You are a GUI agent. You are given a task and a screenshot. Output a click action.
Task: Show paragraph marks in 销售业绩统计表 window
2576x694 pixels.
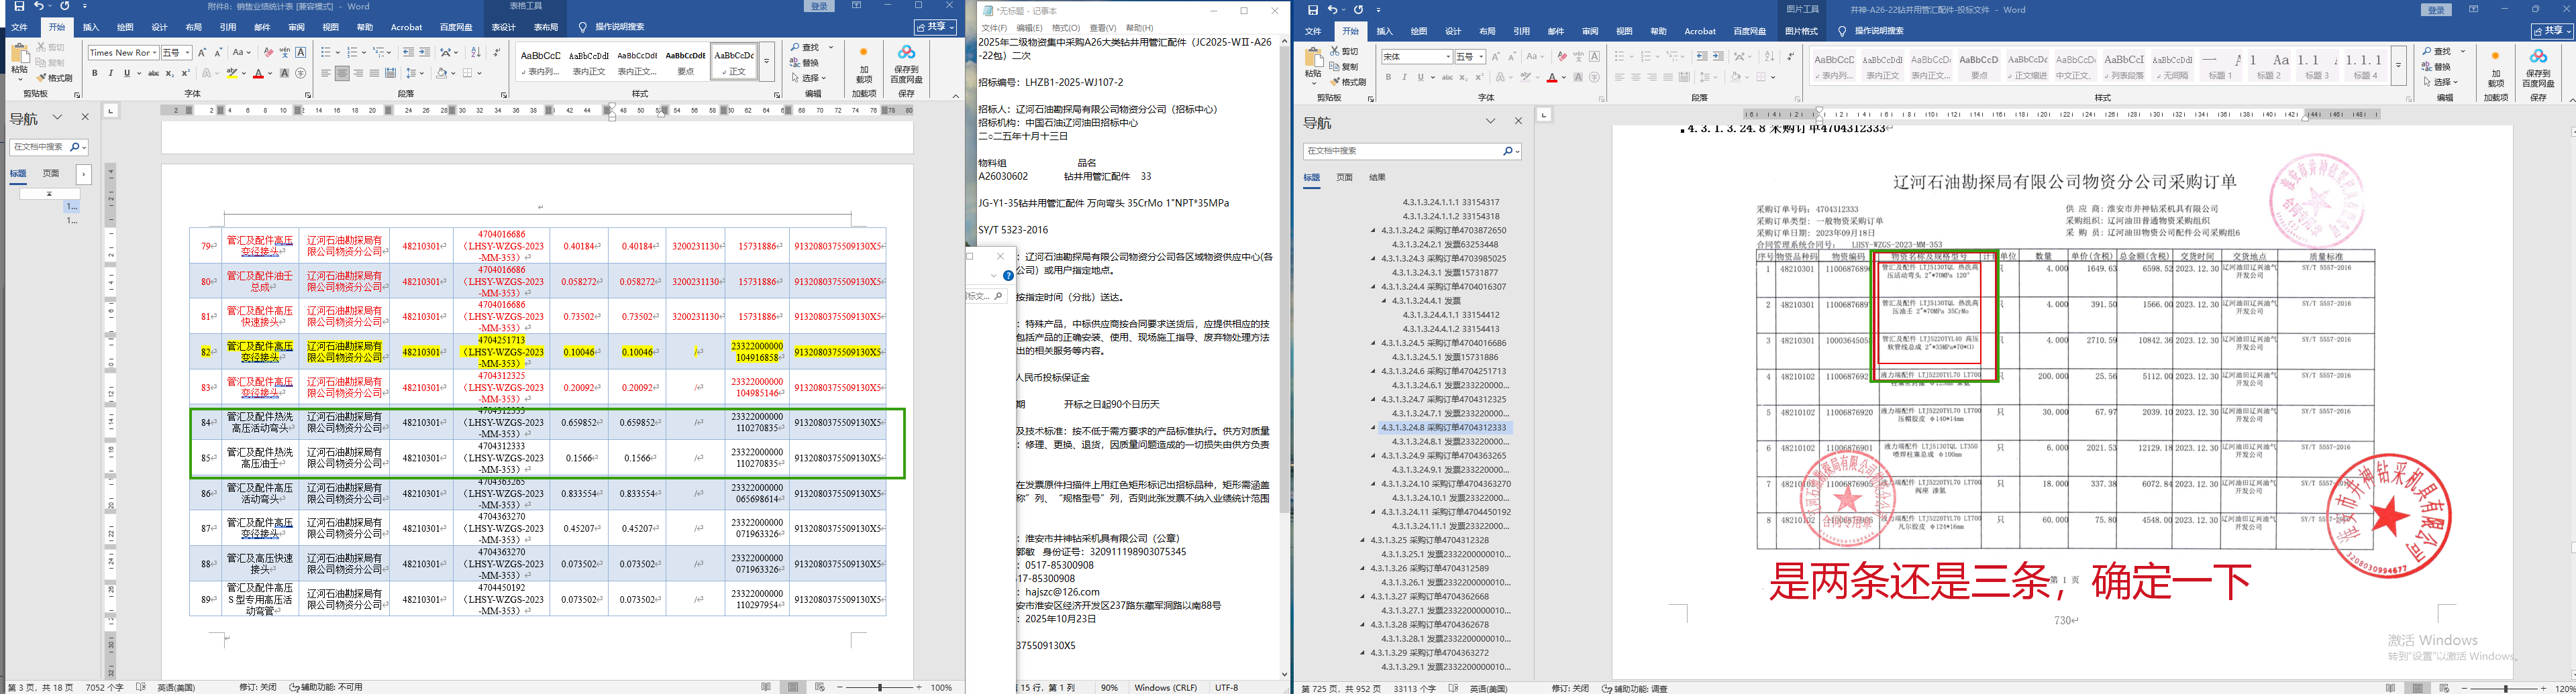(497, 52)
